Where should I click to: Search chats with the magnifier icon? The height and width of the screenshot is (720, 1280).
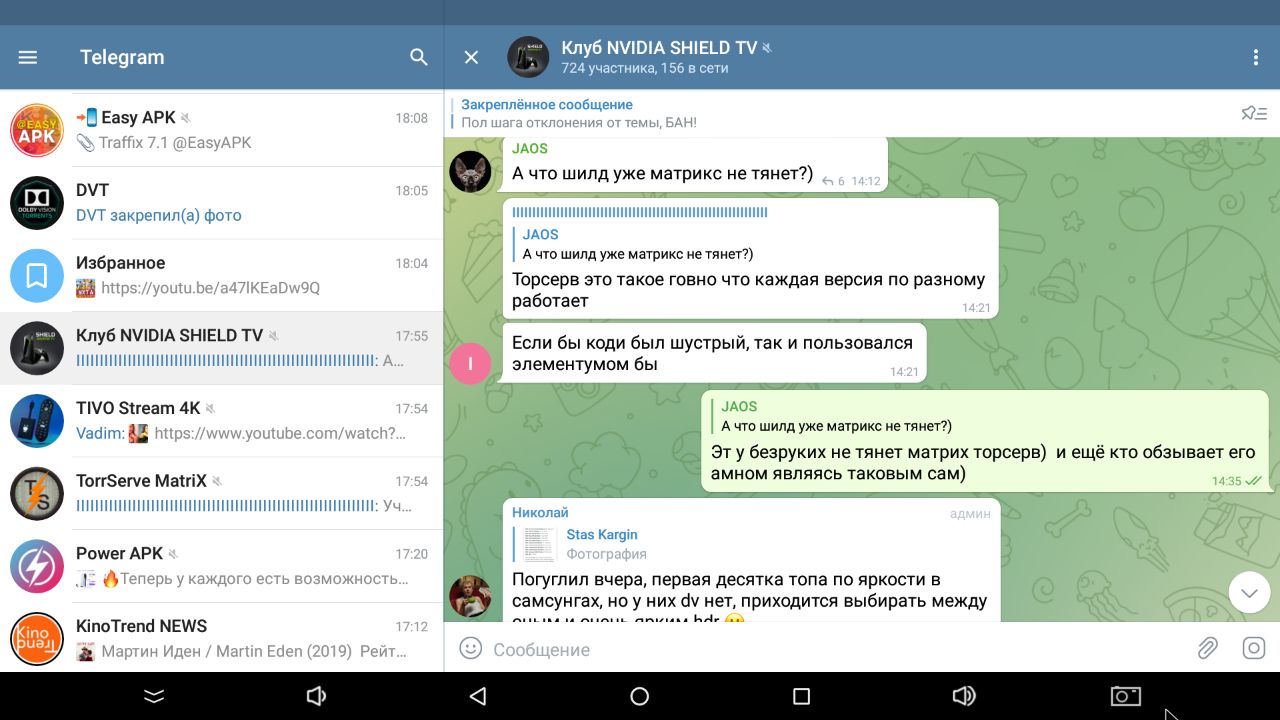[419, 57]
